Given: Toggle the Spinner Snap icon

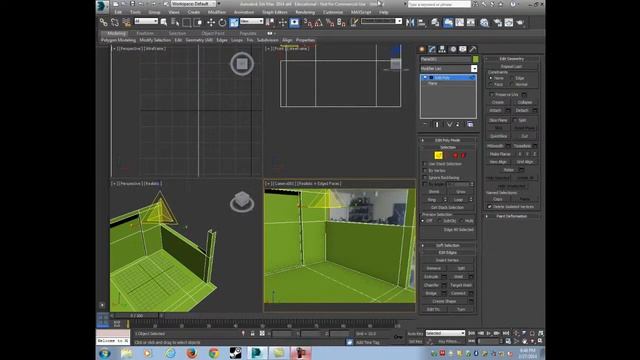Looking at the screenshot, I should [341, 22].
